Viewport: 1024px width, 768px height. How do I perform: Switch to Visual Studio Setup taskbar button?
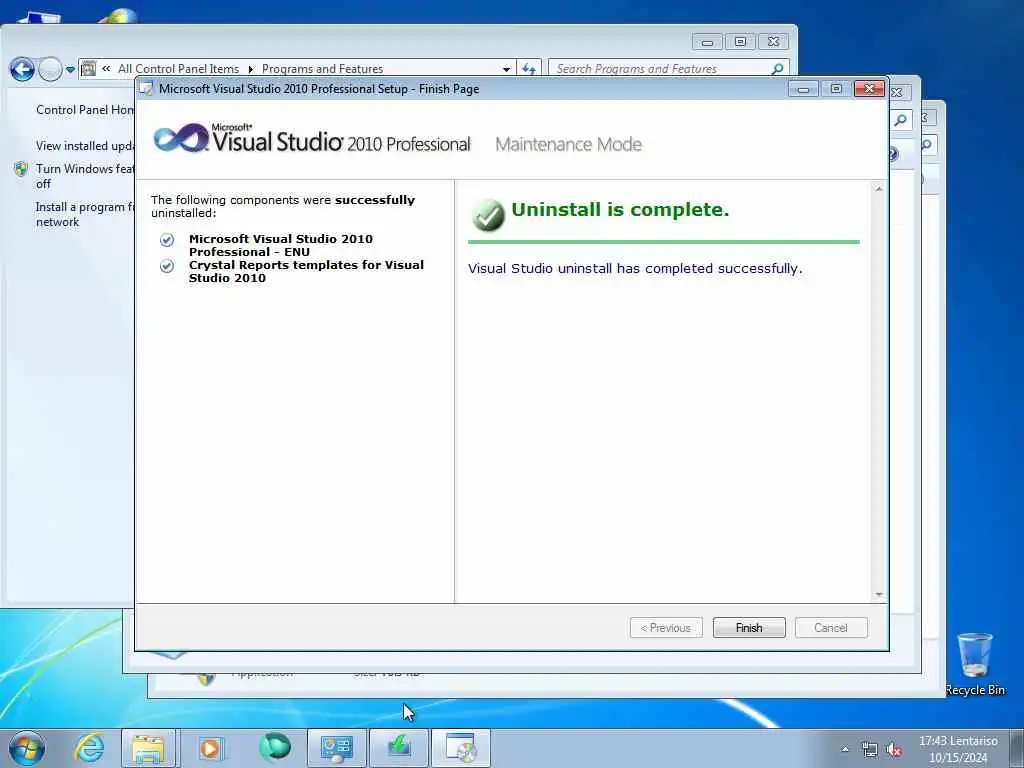[461, 748]
